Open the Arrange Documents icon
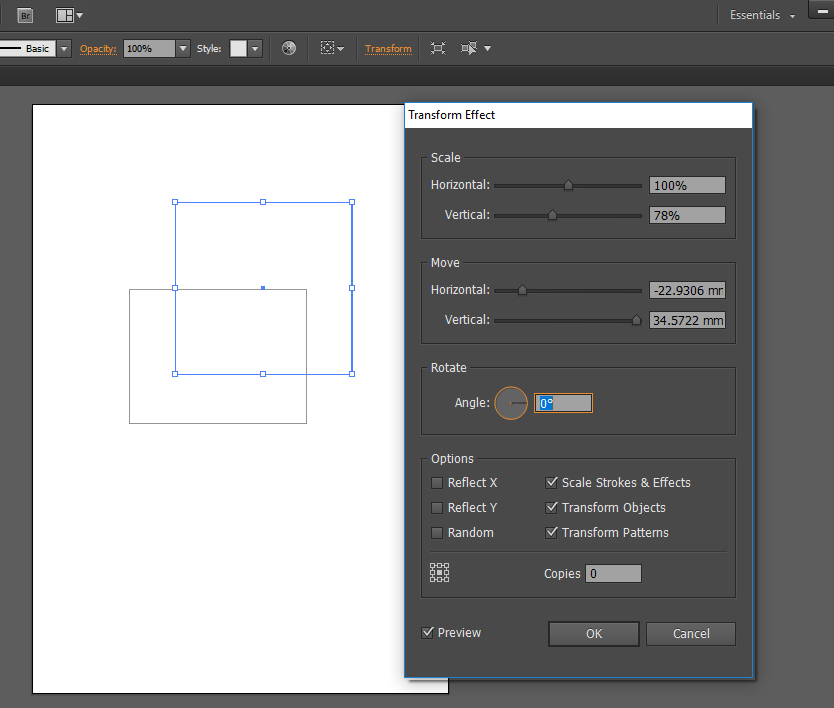This screenshot has height=708, width=834. coord(65,15)
